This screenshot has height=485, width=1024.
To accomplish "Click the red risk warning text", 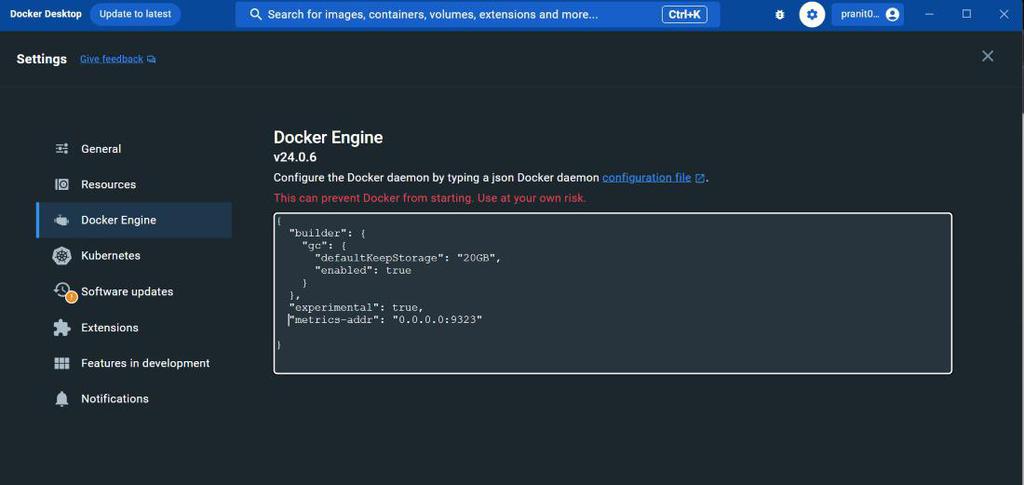I will pos(430,198).
